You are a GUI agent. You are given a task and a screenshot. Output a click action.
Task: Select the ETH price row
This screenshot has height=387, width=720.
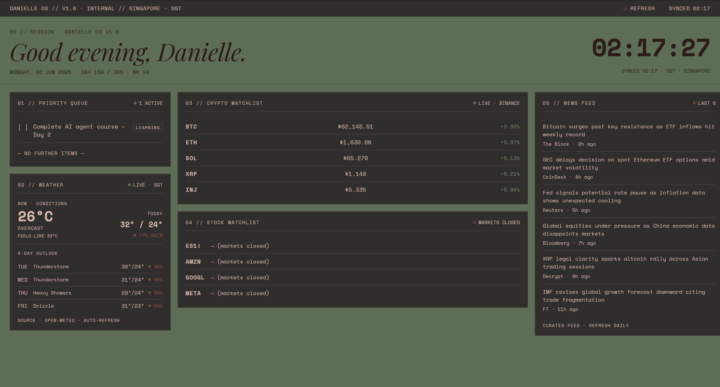coord(353,142)
